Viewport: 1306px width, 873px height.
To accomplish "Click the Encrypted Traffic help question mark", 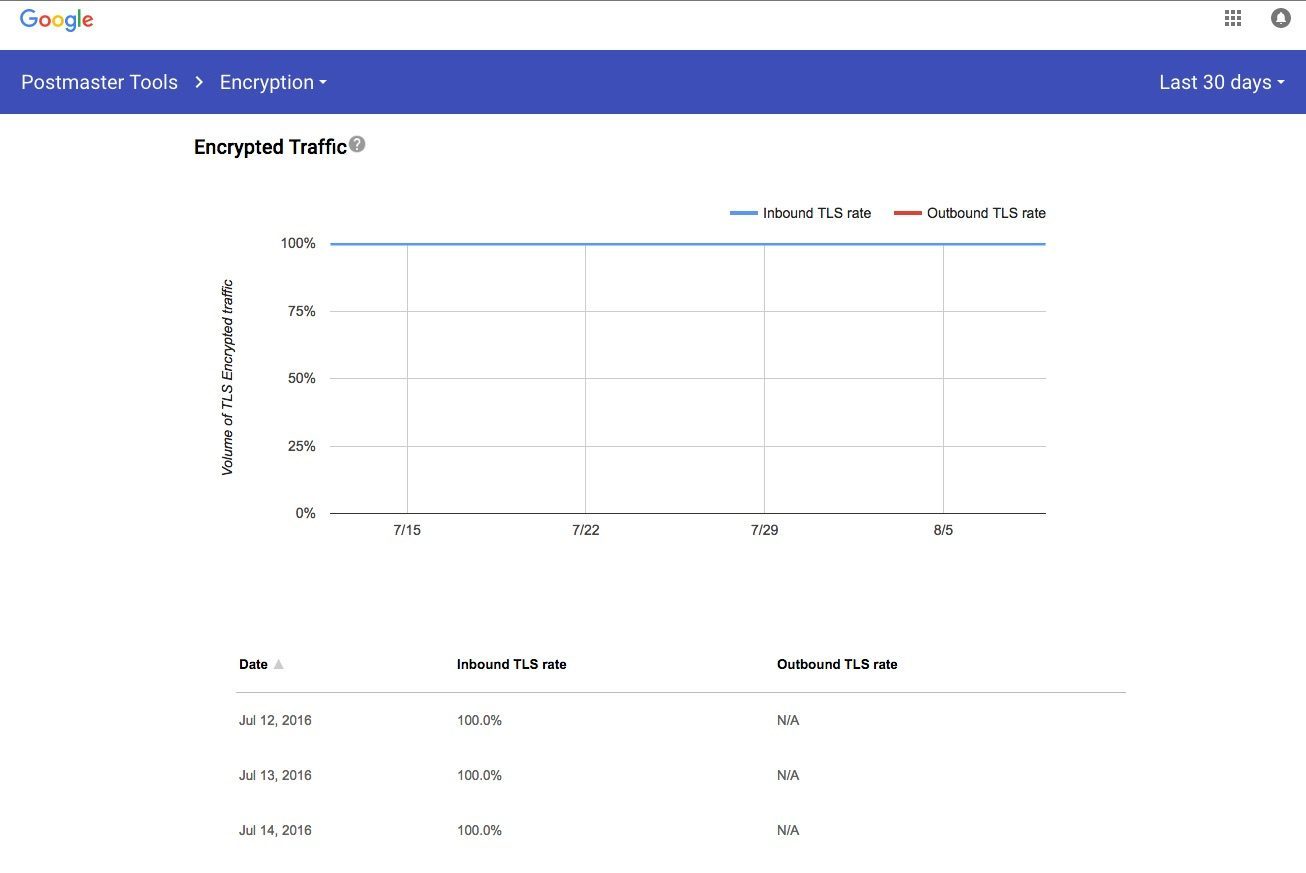I will [x=357, y=145].
